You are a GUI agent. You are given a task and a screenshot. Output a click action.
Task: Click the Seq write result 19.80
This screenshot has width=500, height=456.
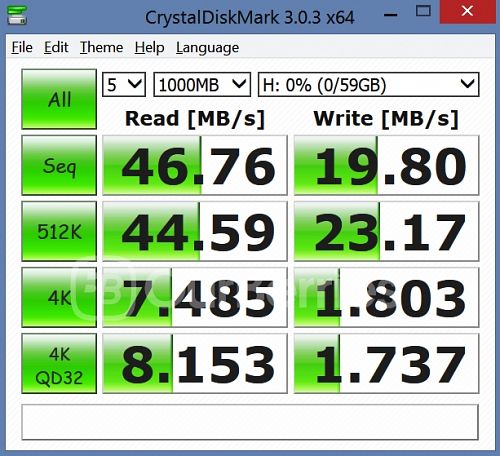386,165
